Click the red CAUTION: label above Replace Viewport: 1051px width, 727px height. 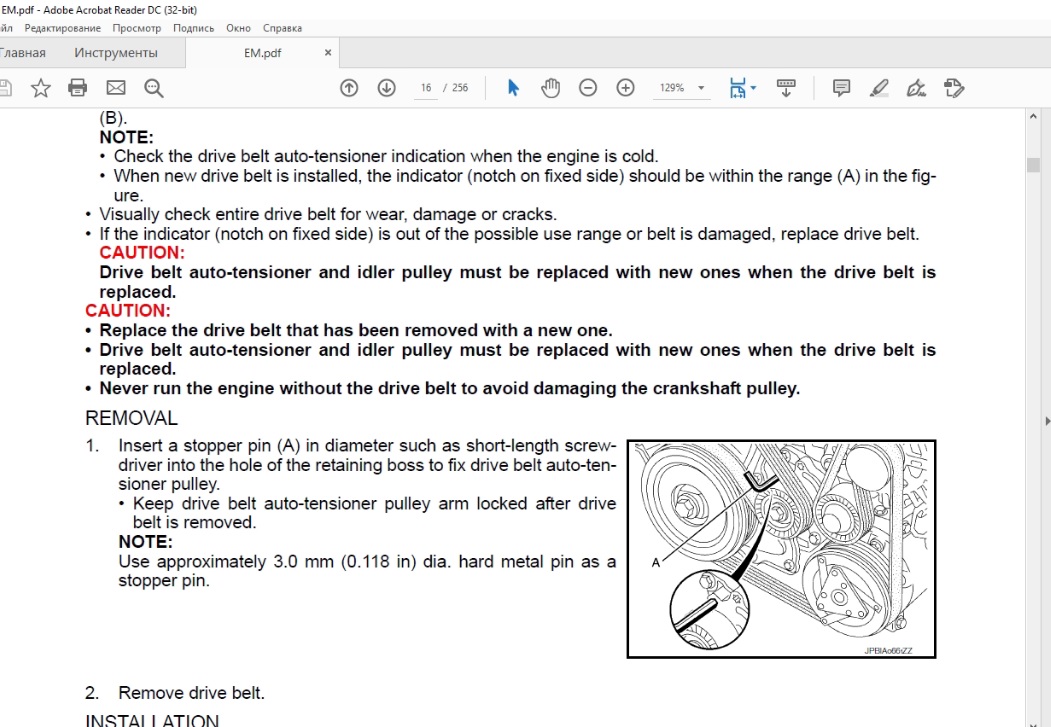point(128,311)
